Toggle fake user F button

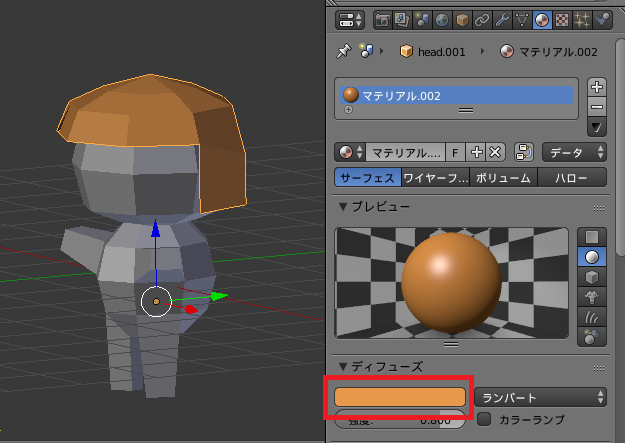(x=455, y=152)
